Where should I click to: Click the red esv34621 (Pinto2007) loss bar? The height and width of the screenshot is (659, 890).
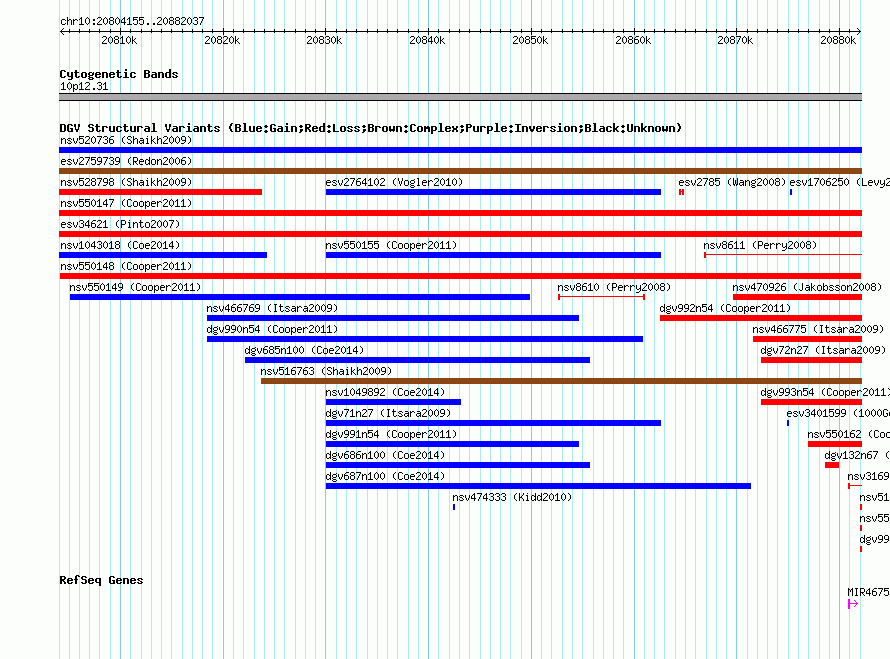click(460, 234)
